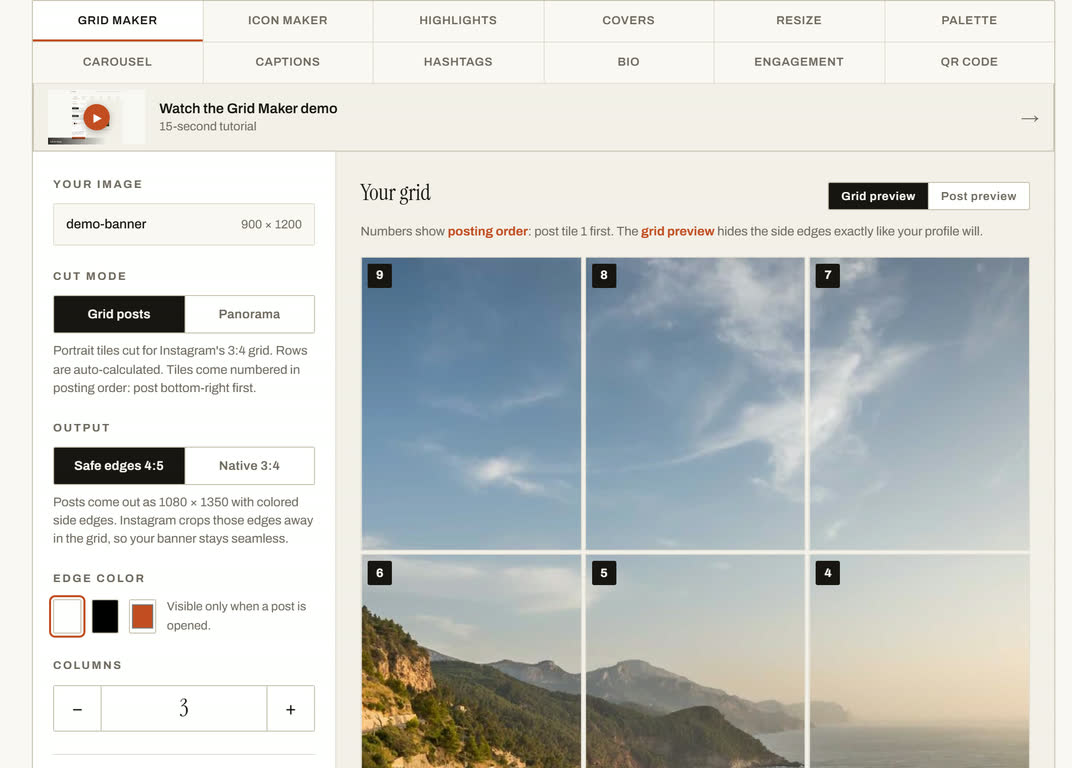
Task: Show the Post preview
Action: pyautogui.click(x=978, y=196)
